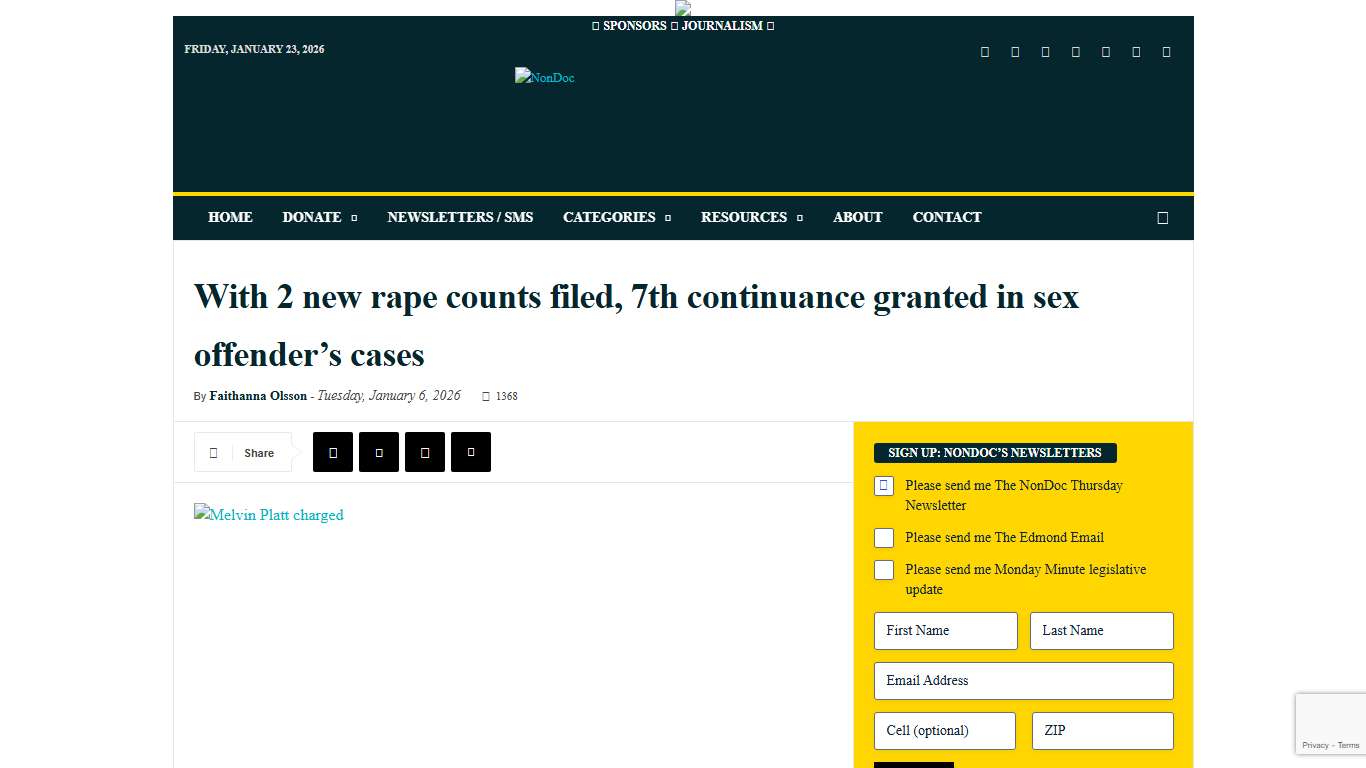Open the CONTACT menu item
Image resolution: width=1366 pixels, height=768 pixels.
coord(946,217)
